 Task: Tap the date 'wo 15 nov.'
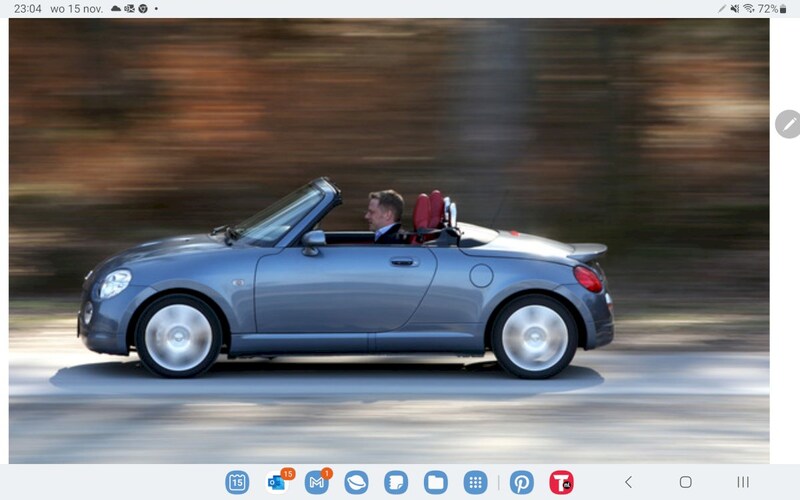pyautogui.click(x=77, y=9)
